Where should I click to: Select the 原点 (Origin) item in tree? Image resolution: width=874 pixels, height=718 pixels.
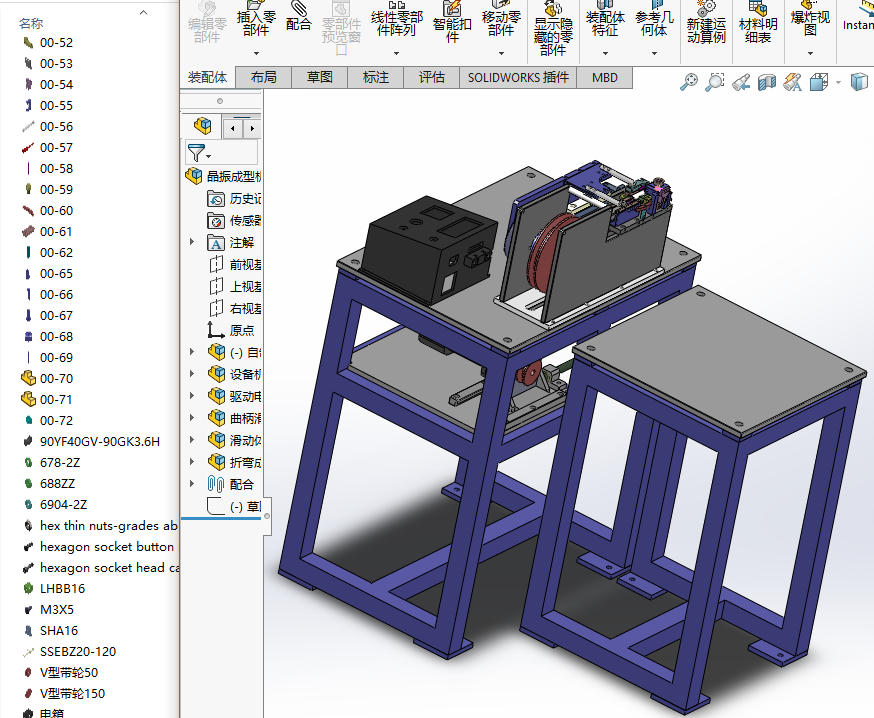241,330
